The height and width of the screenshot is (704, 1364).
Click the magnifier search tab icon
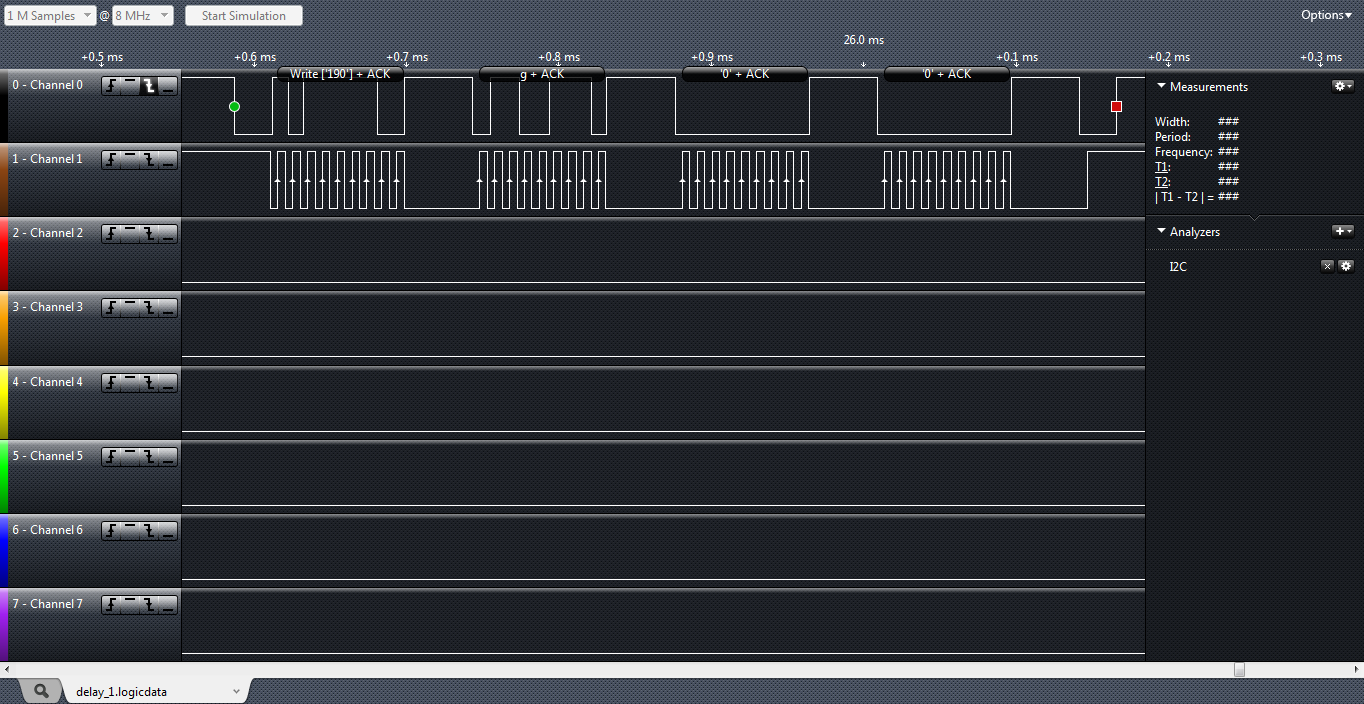41,691
